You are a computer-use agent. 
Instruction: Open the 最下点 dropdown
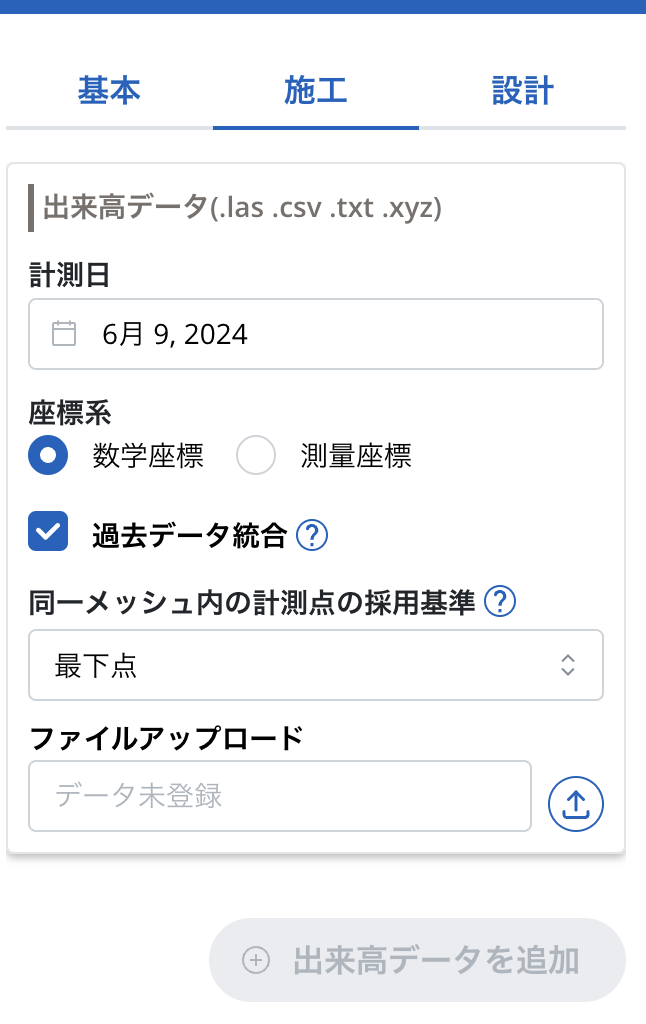pyautogui.click(x=315, y=665)
